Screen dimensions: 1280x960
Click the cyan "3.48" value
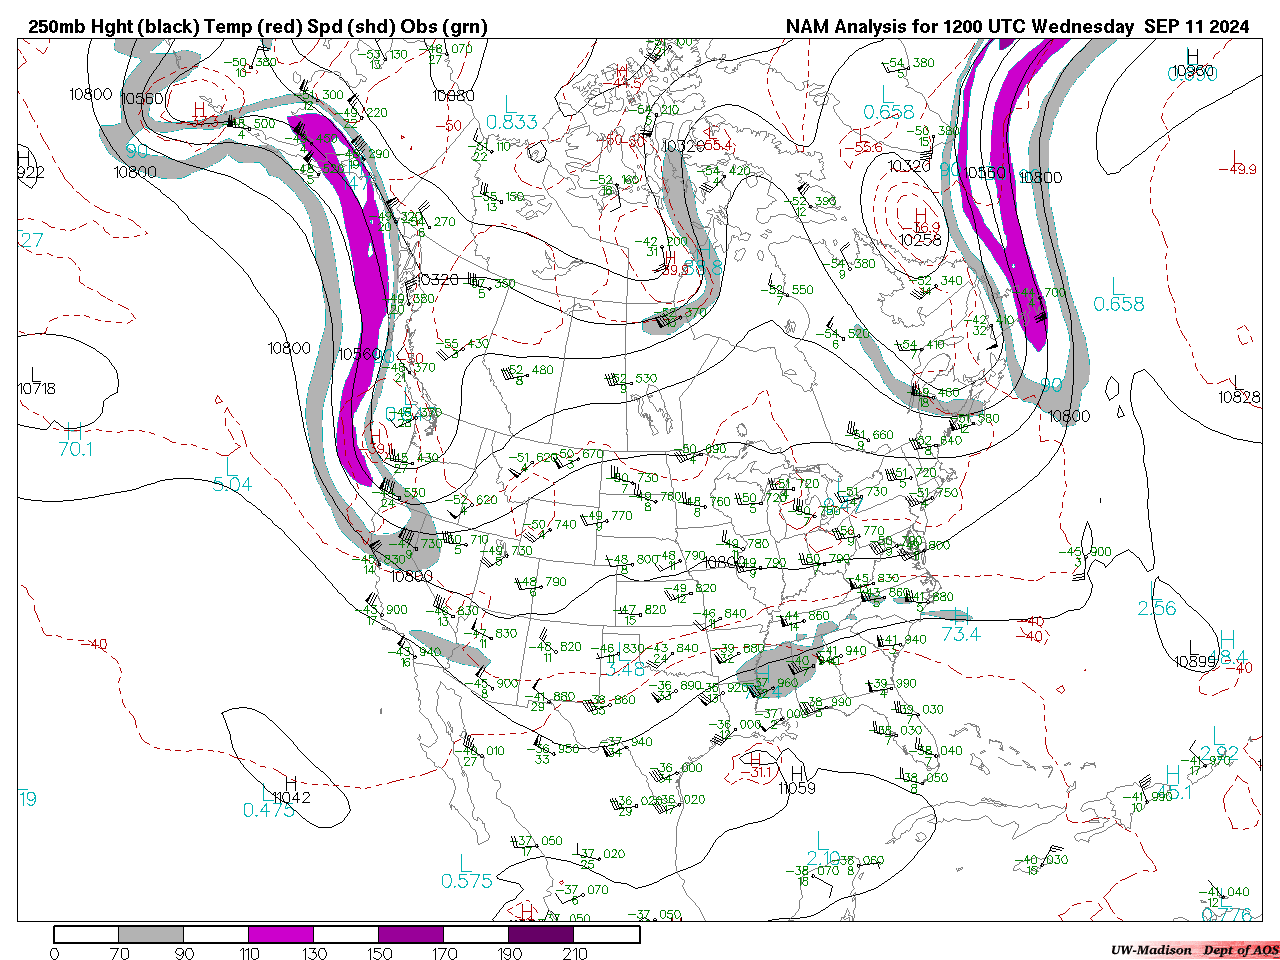627,669
